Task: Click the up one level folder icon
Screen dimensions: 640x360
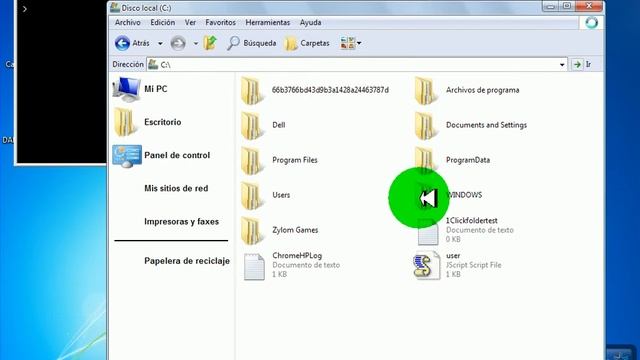Action: [210, 42]
